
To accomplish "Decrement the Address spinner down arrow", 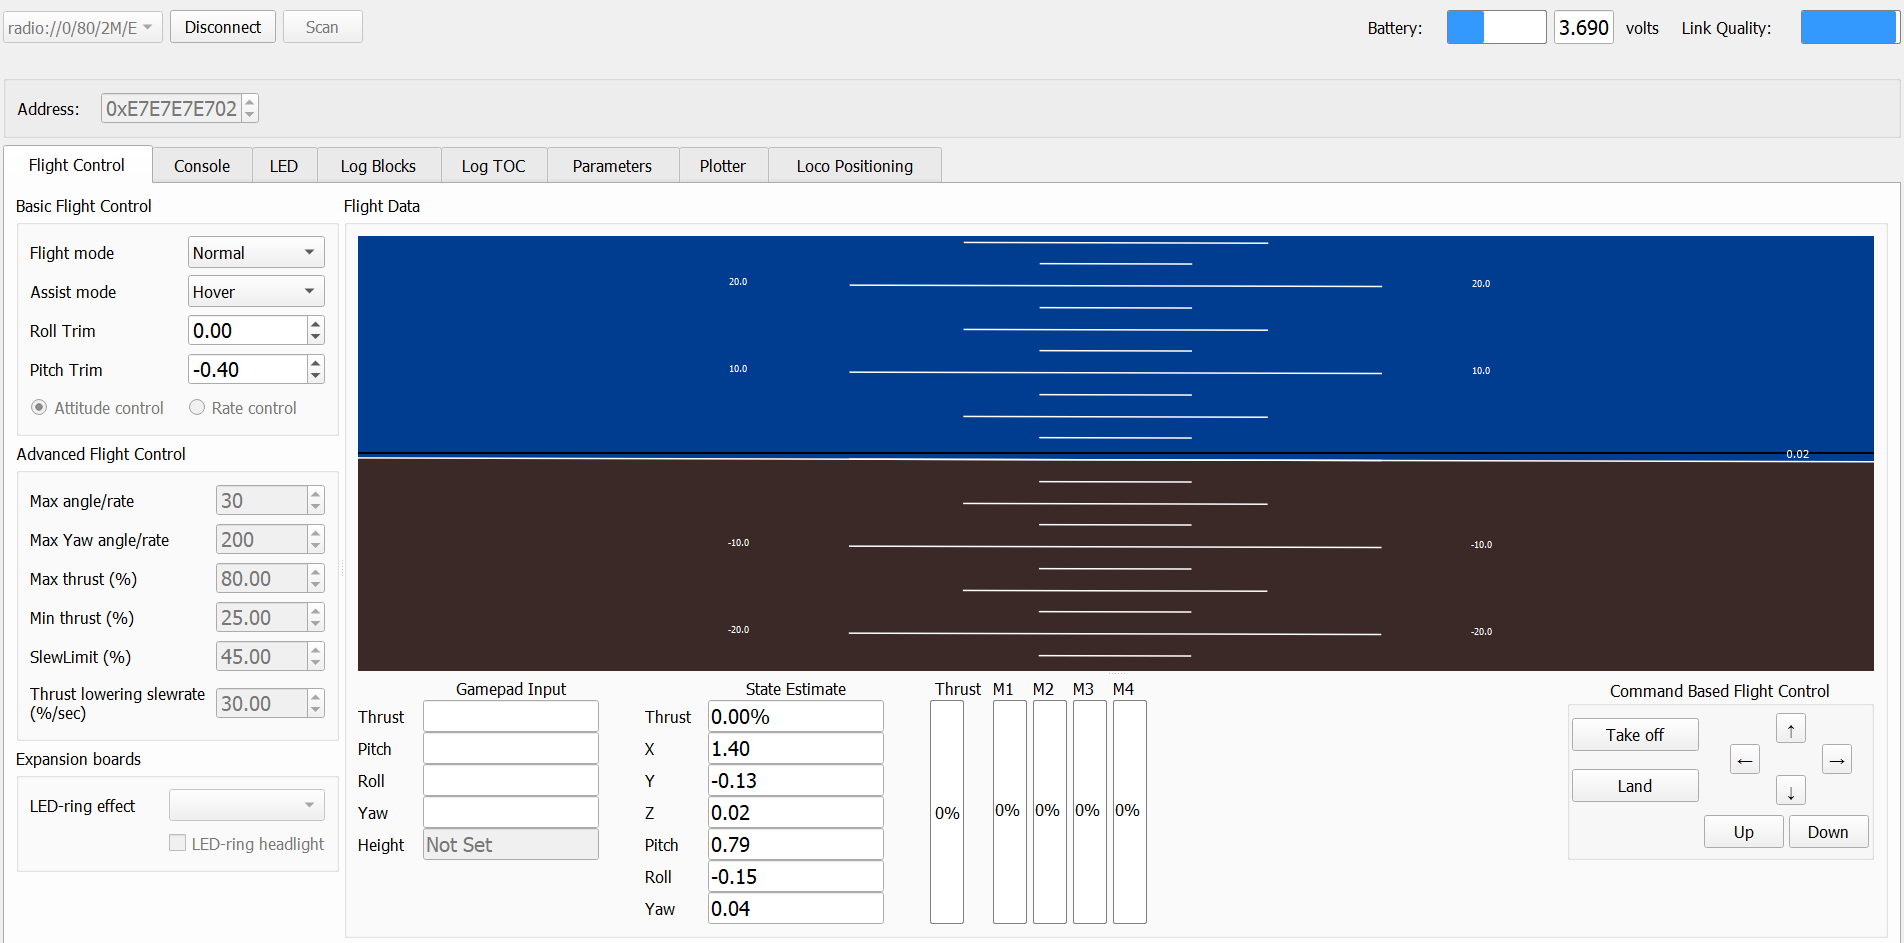I will click(250, 114).
